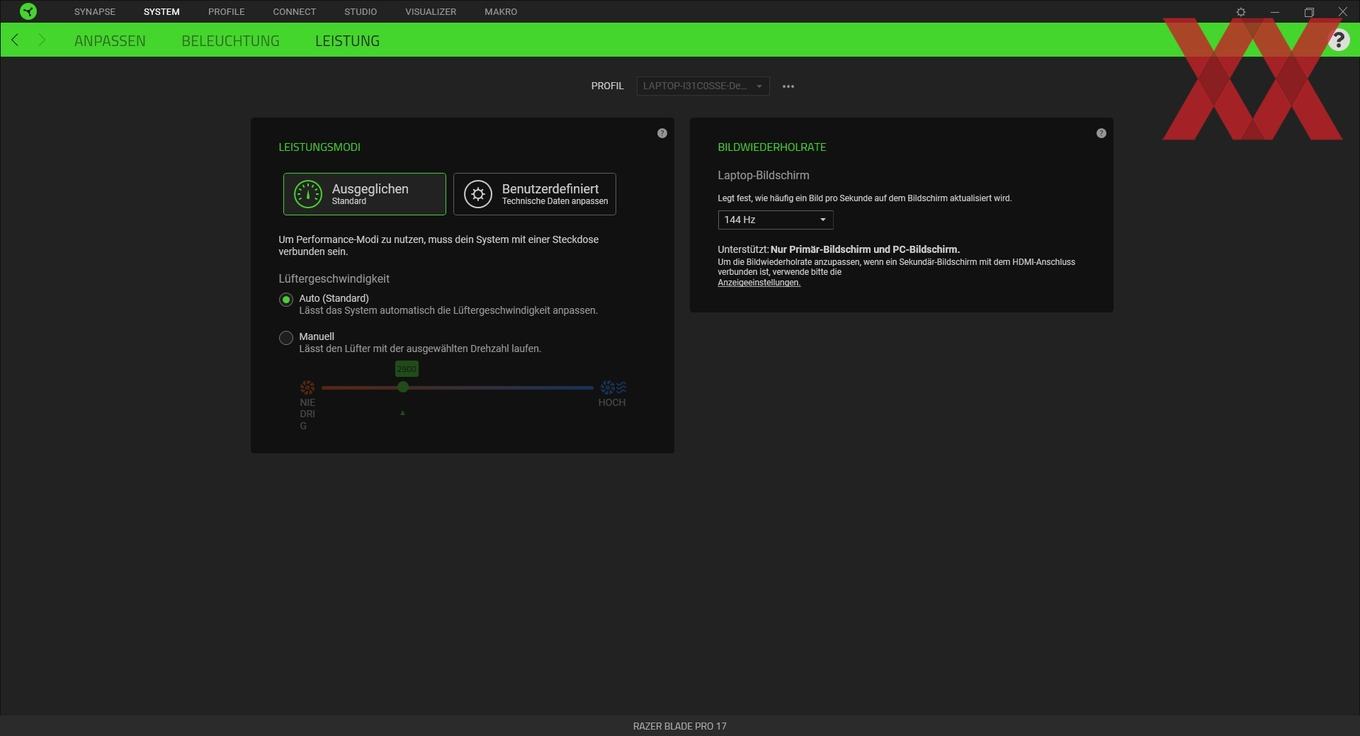The height and width of the screenshot is (736, 1360).
Task: Open the Profil dropdown
Action: tap(703, 86)
